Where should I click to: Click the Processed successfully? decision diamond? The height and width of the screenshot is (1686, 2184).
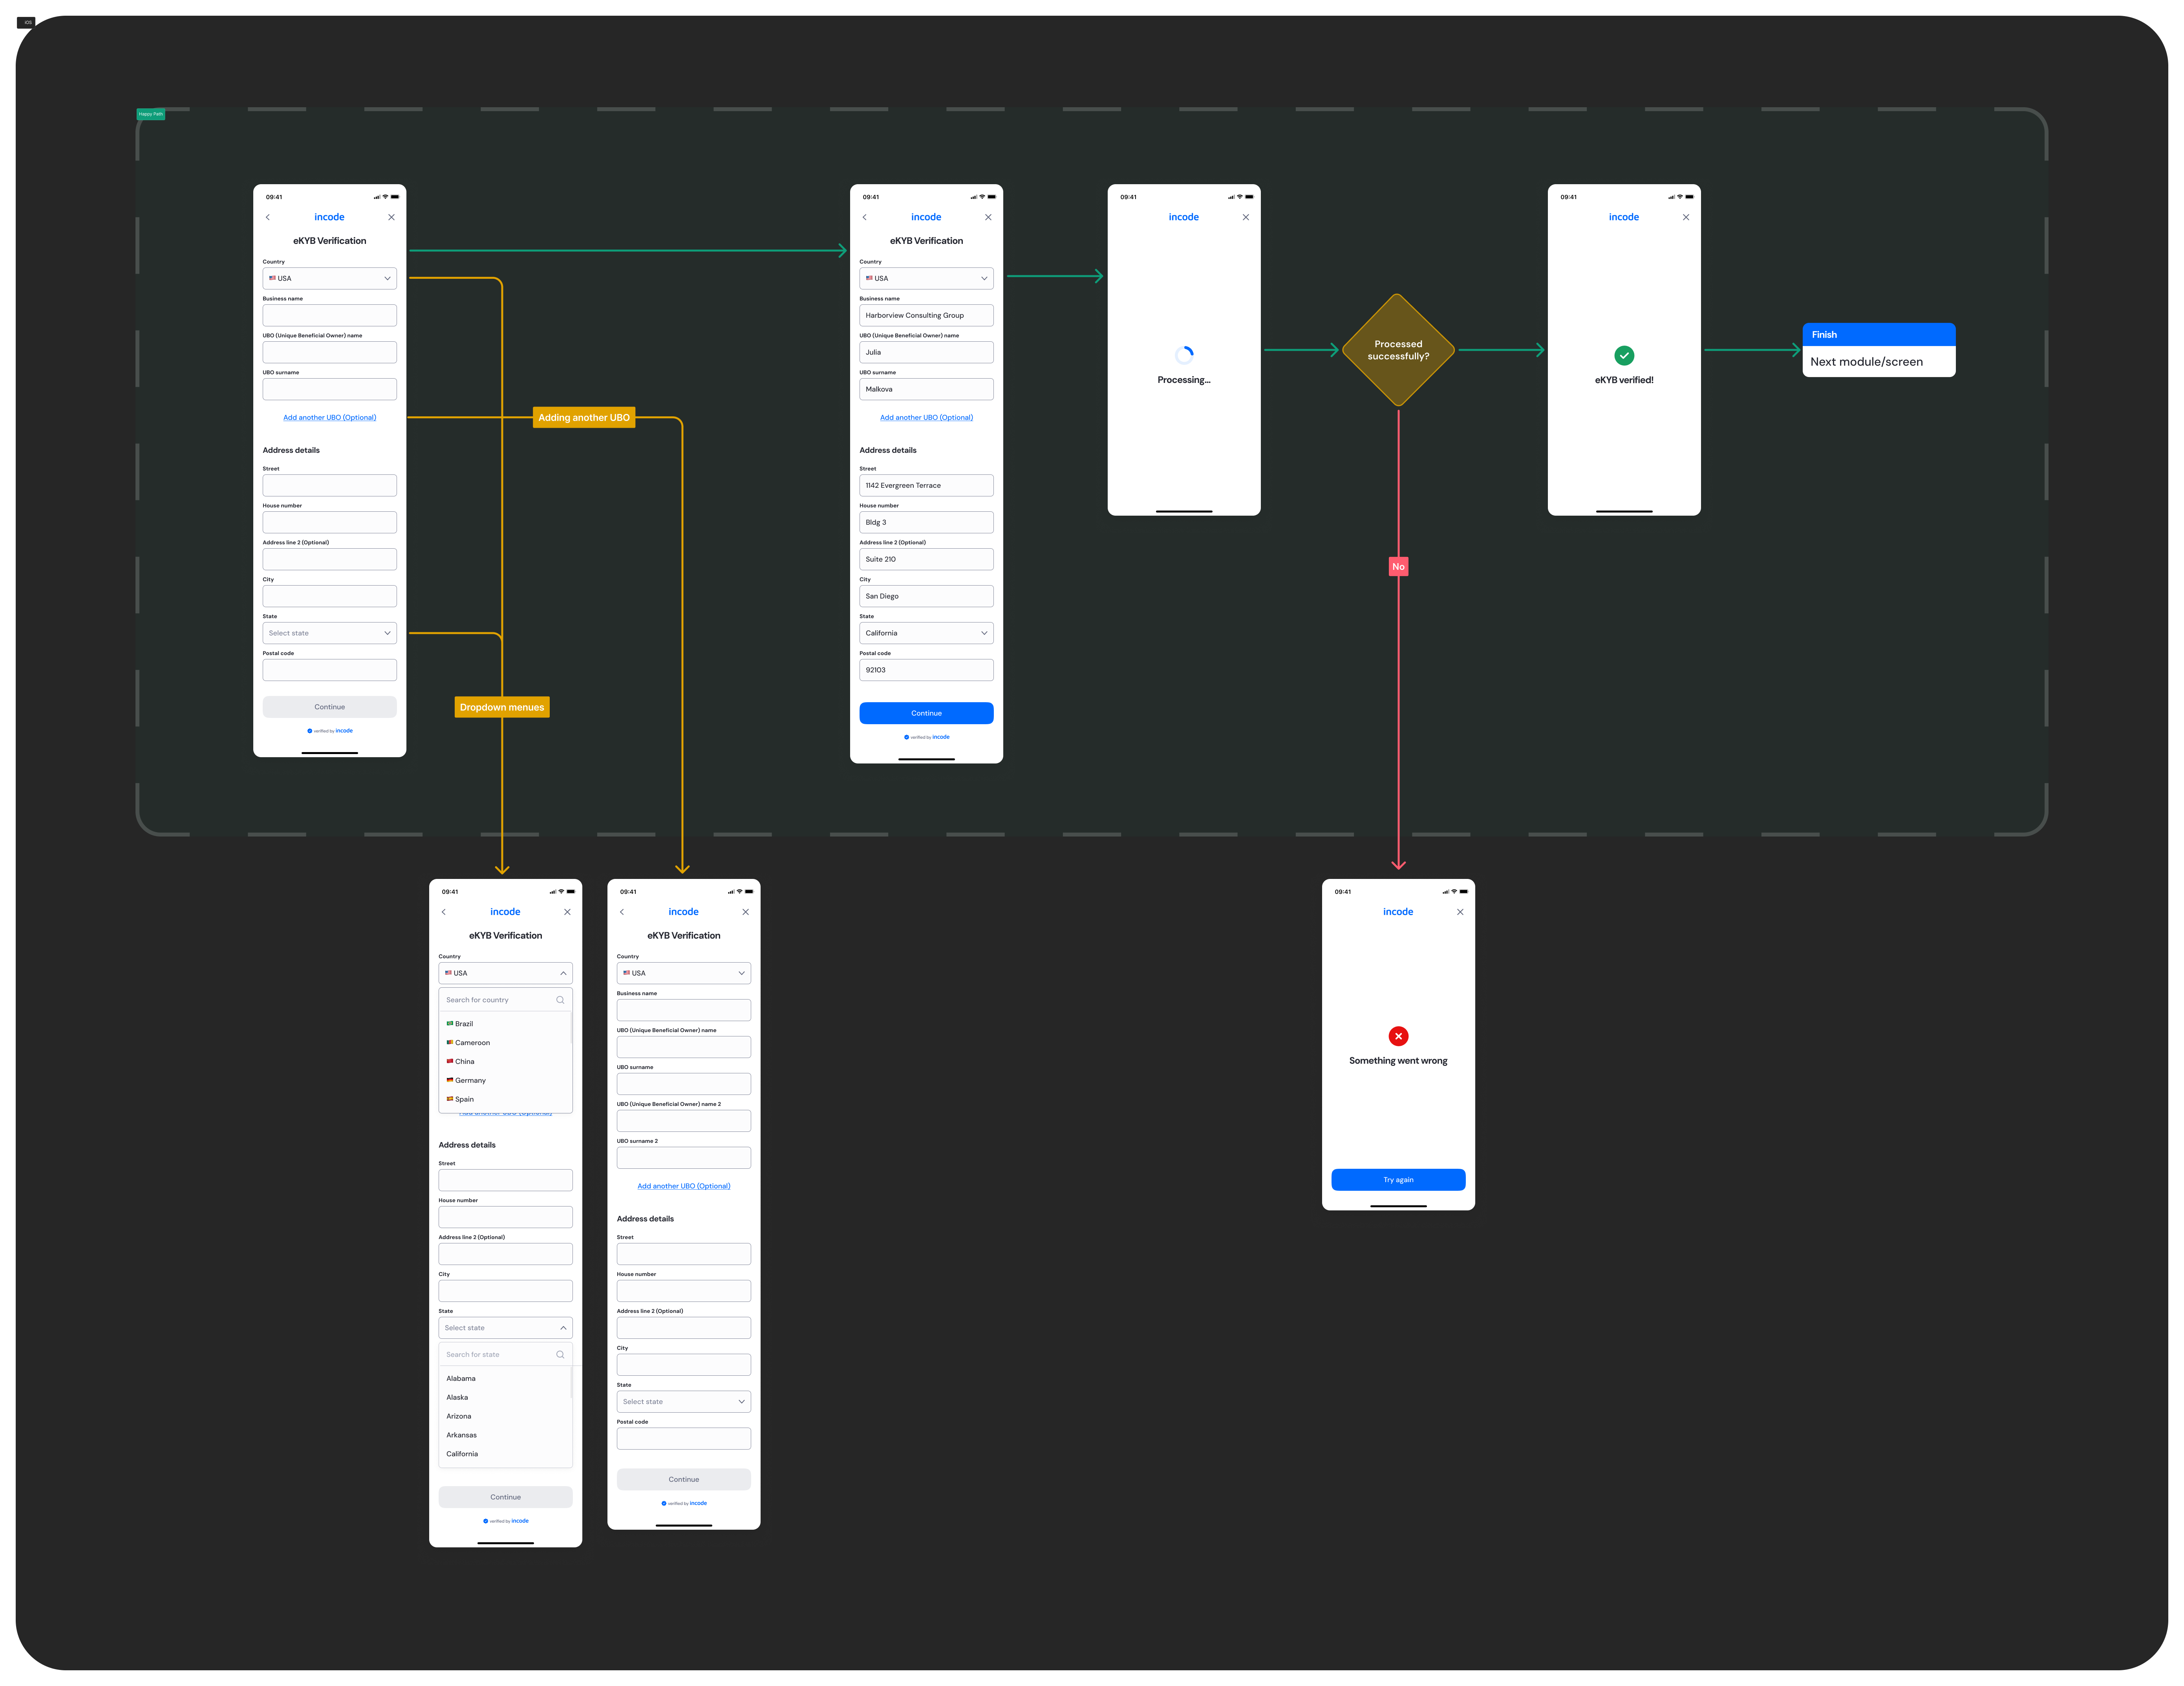1398,350
